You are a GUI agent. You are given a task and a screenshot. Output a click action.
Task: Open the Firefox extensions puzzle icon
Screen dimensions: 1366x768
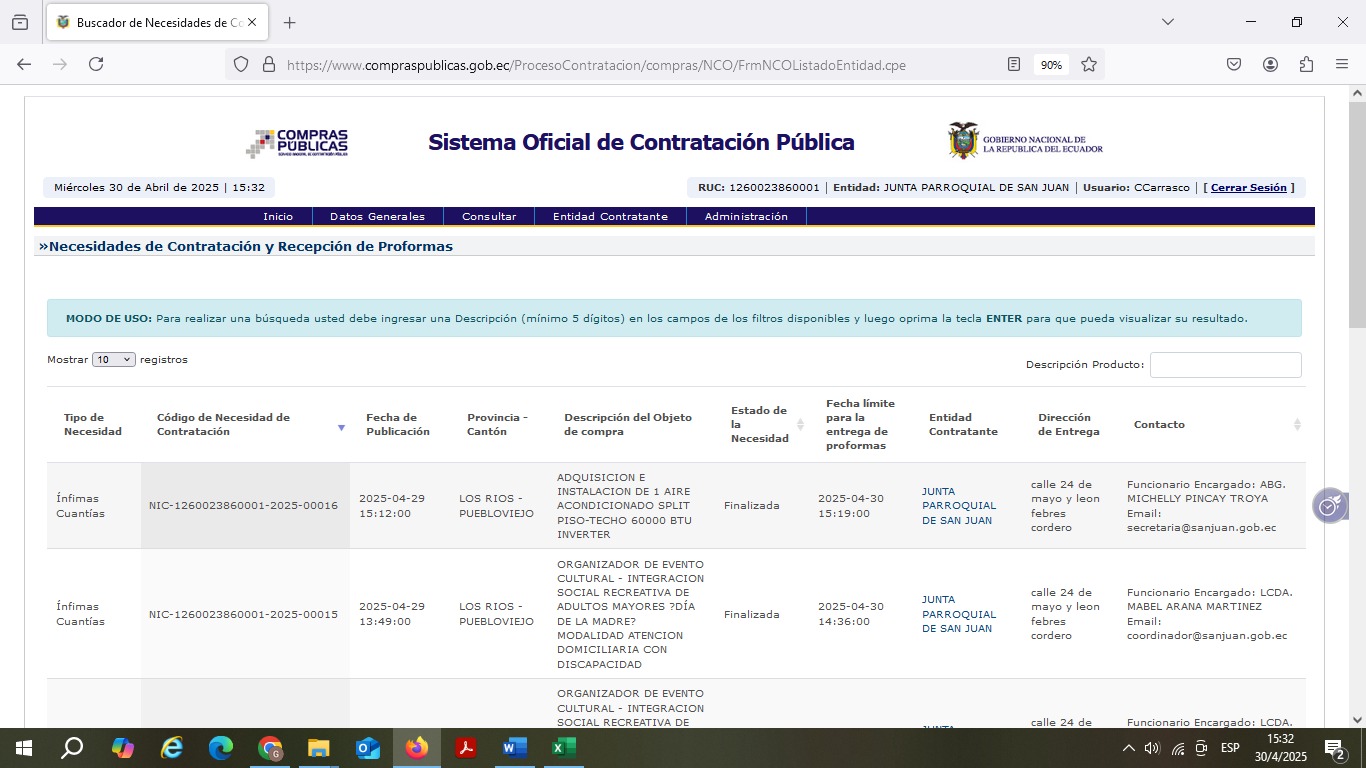pos(1306,64)
